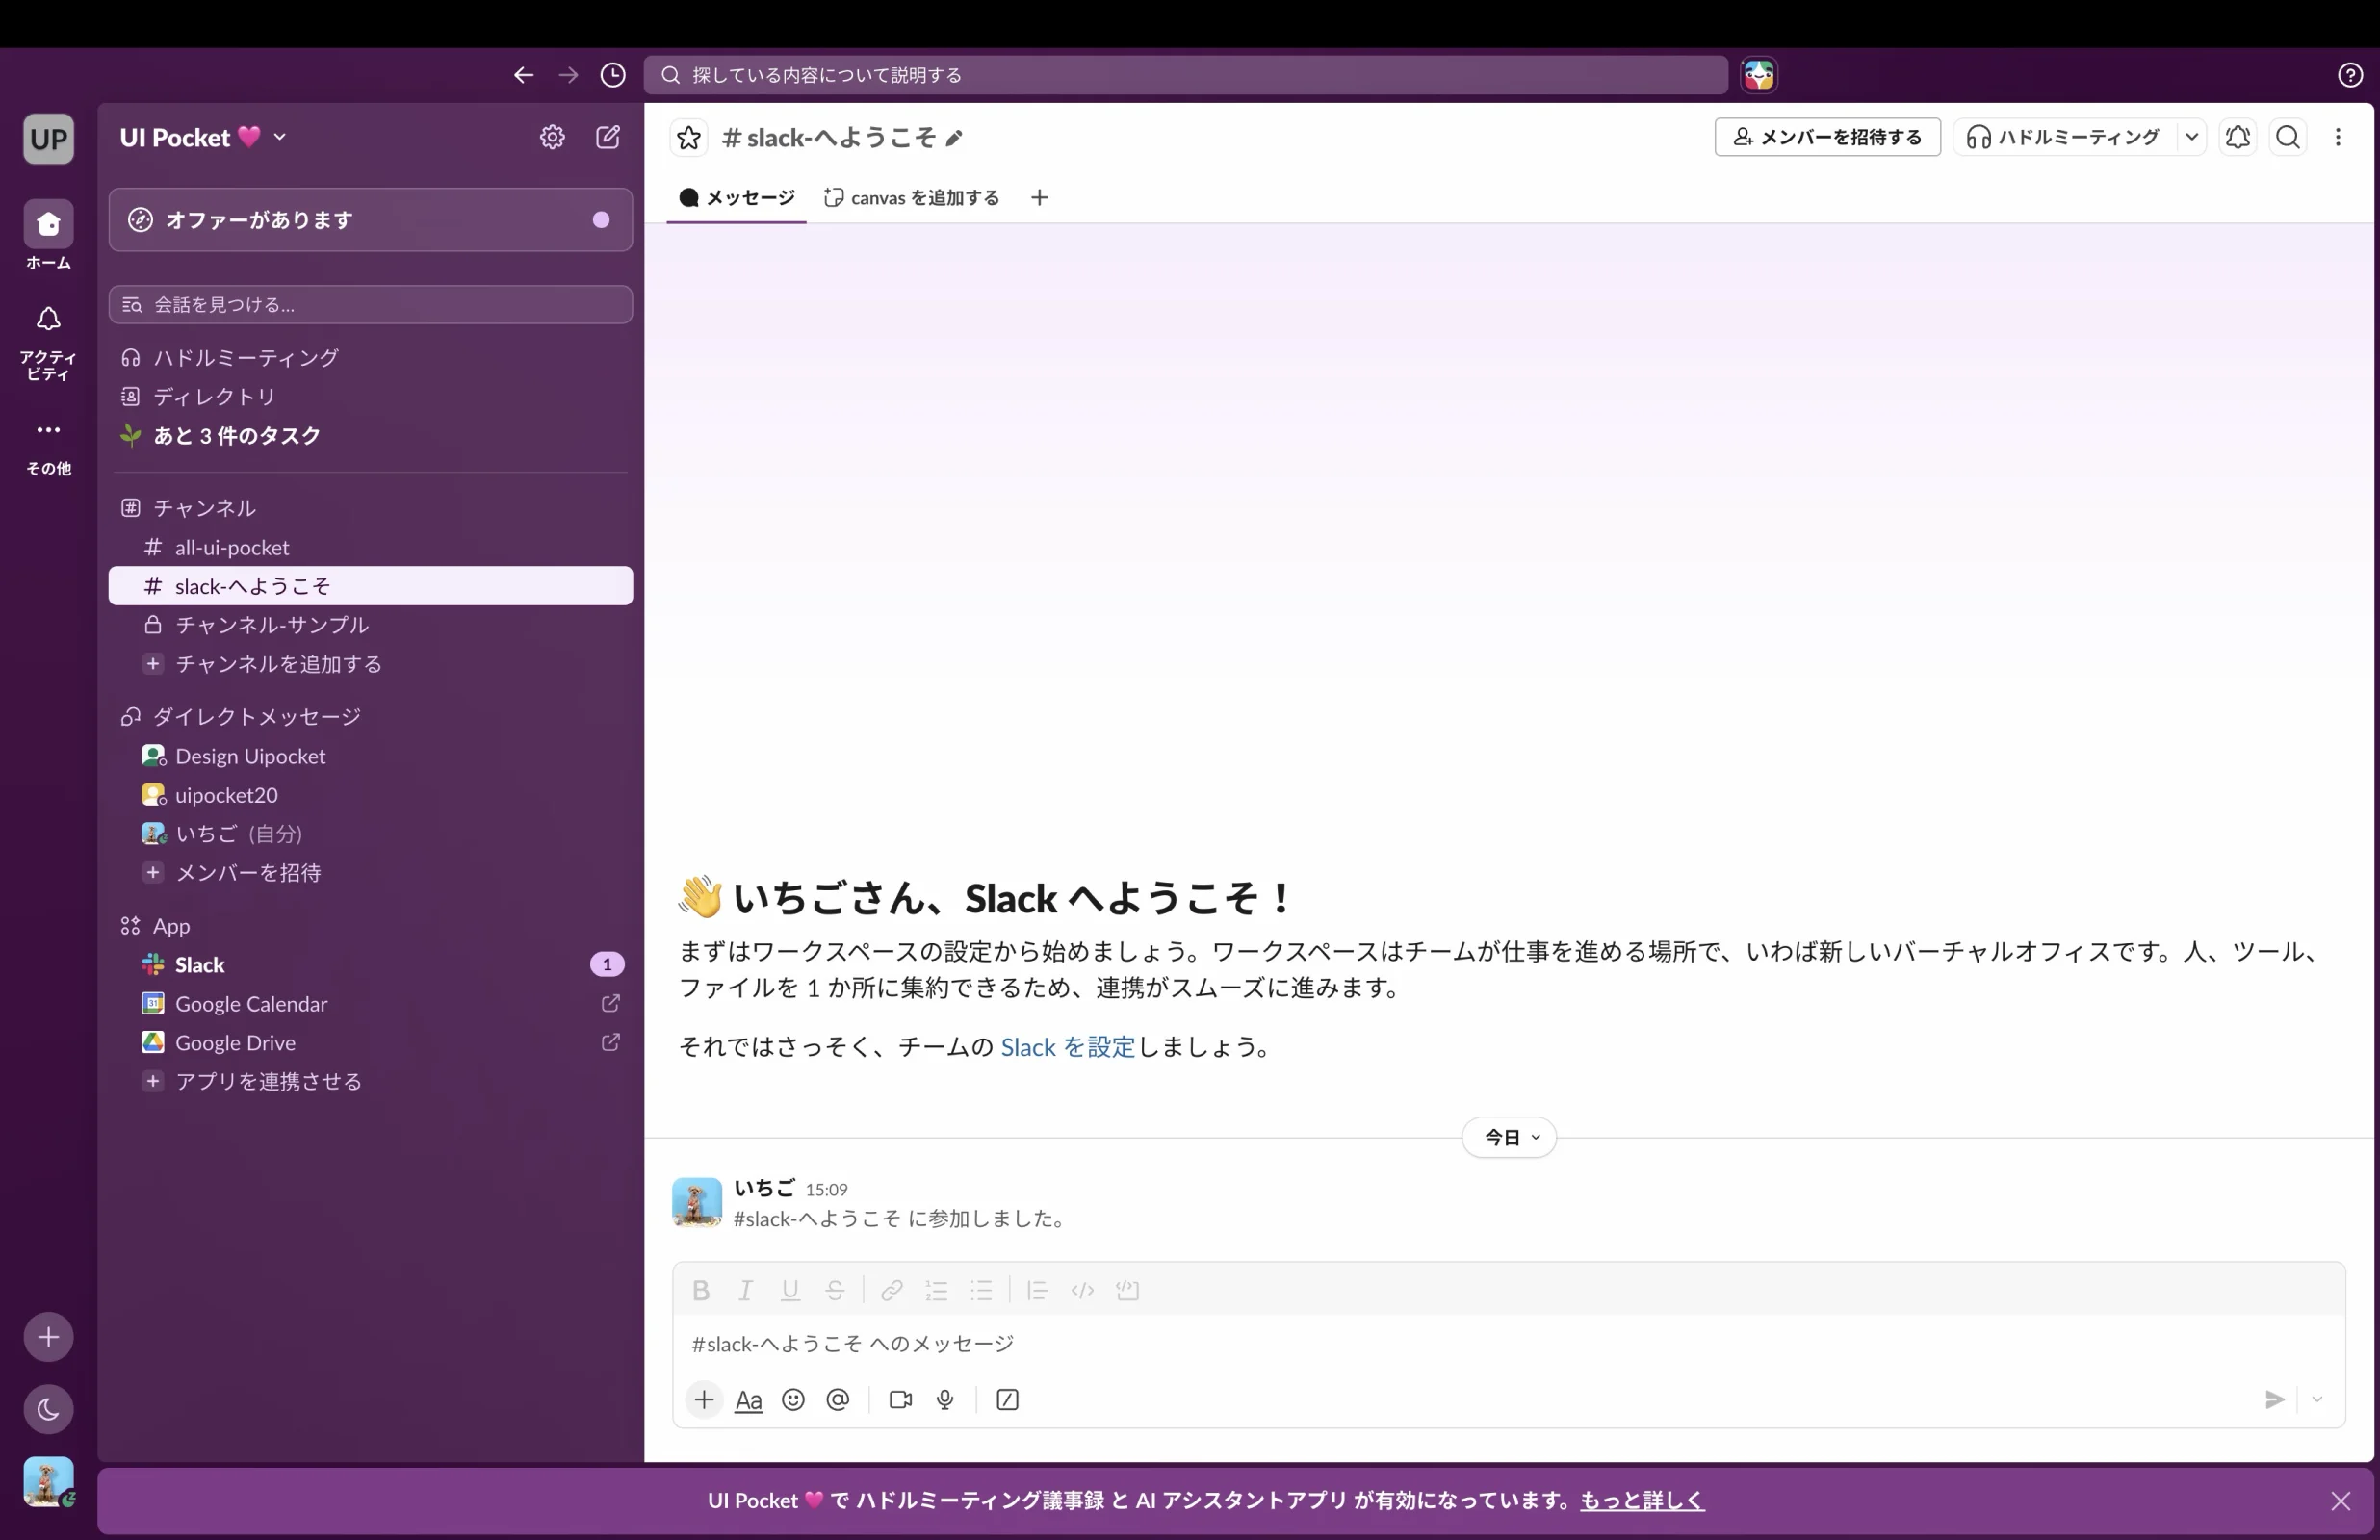This screenshot has height=1540, width=2380.
Task: Record a video clip
Action: coord(900,1400)
